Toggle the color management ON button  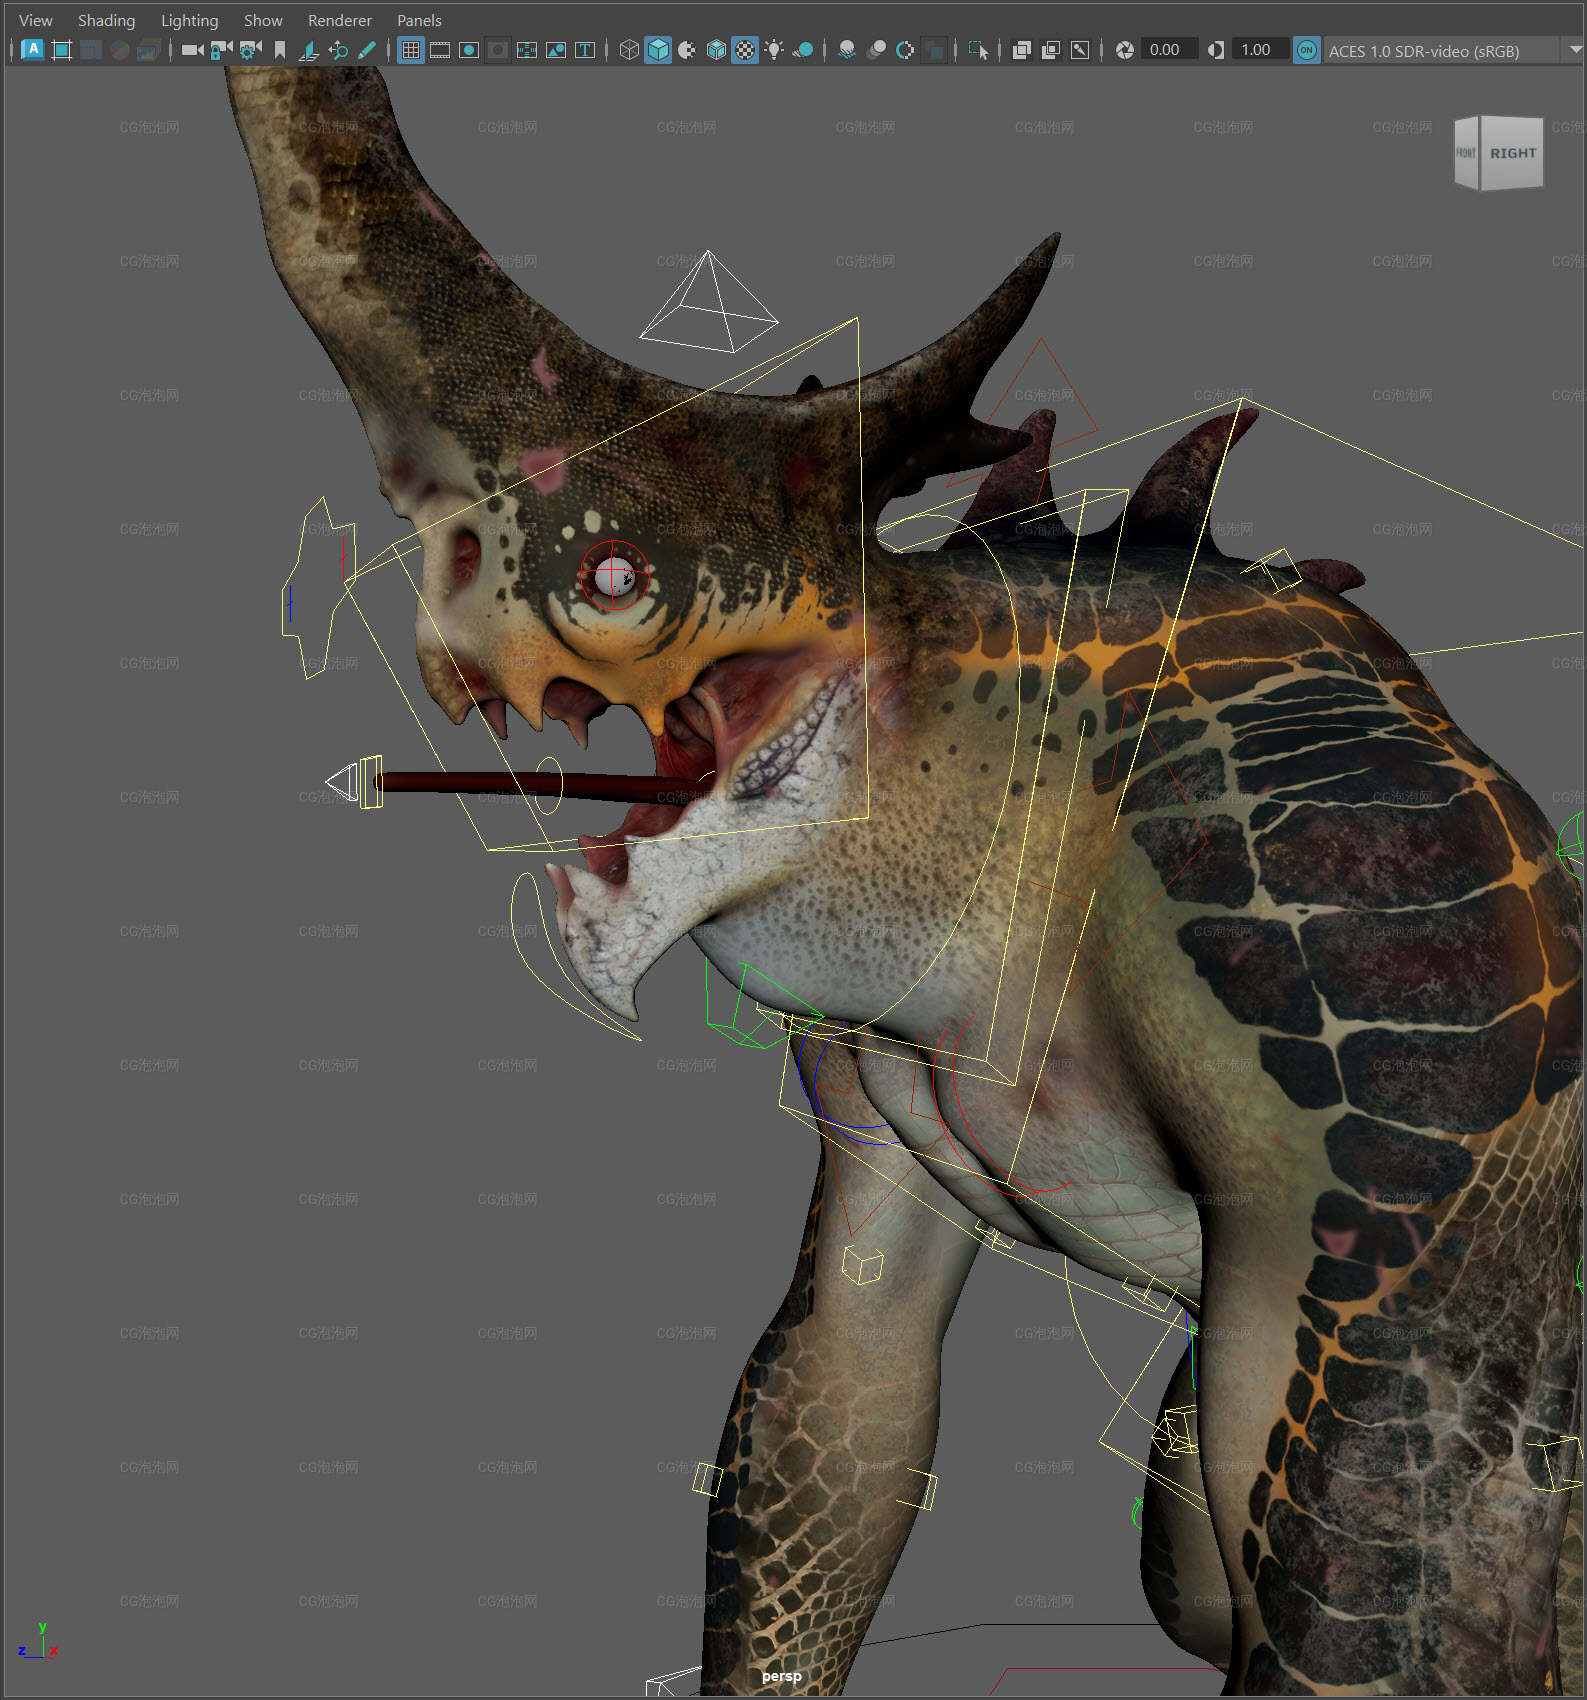click(x=1306, y=50)
